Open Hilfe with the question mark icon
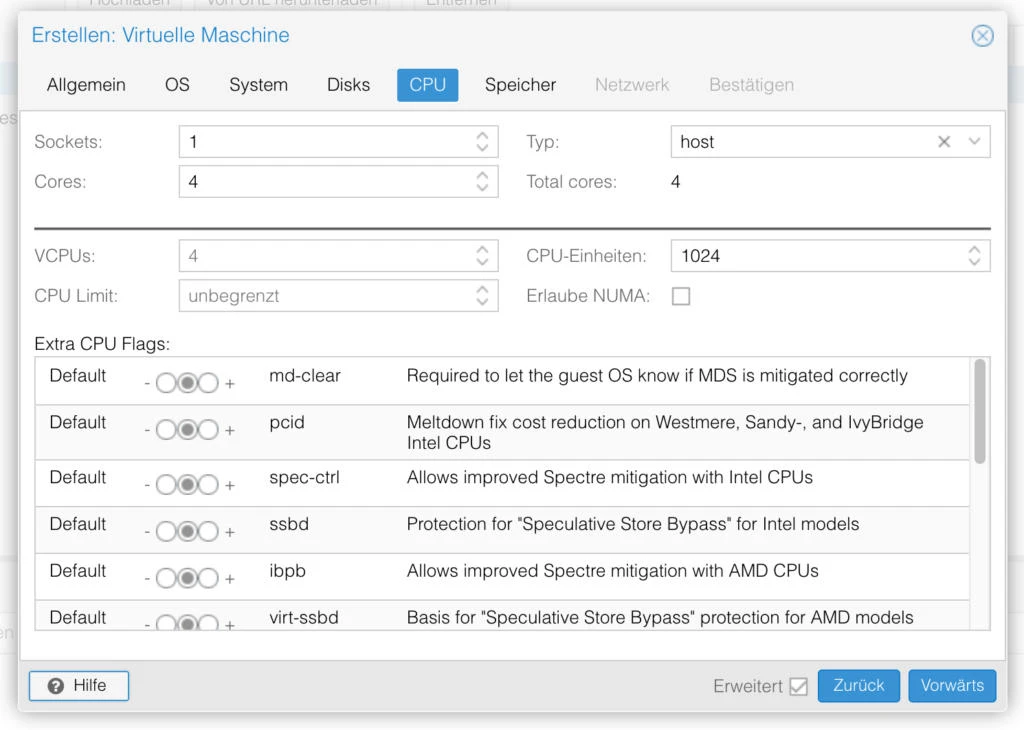Viewport: 1024px width, 730px height. click(79, 686)
